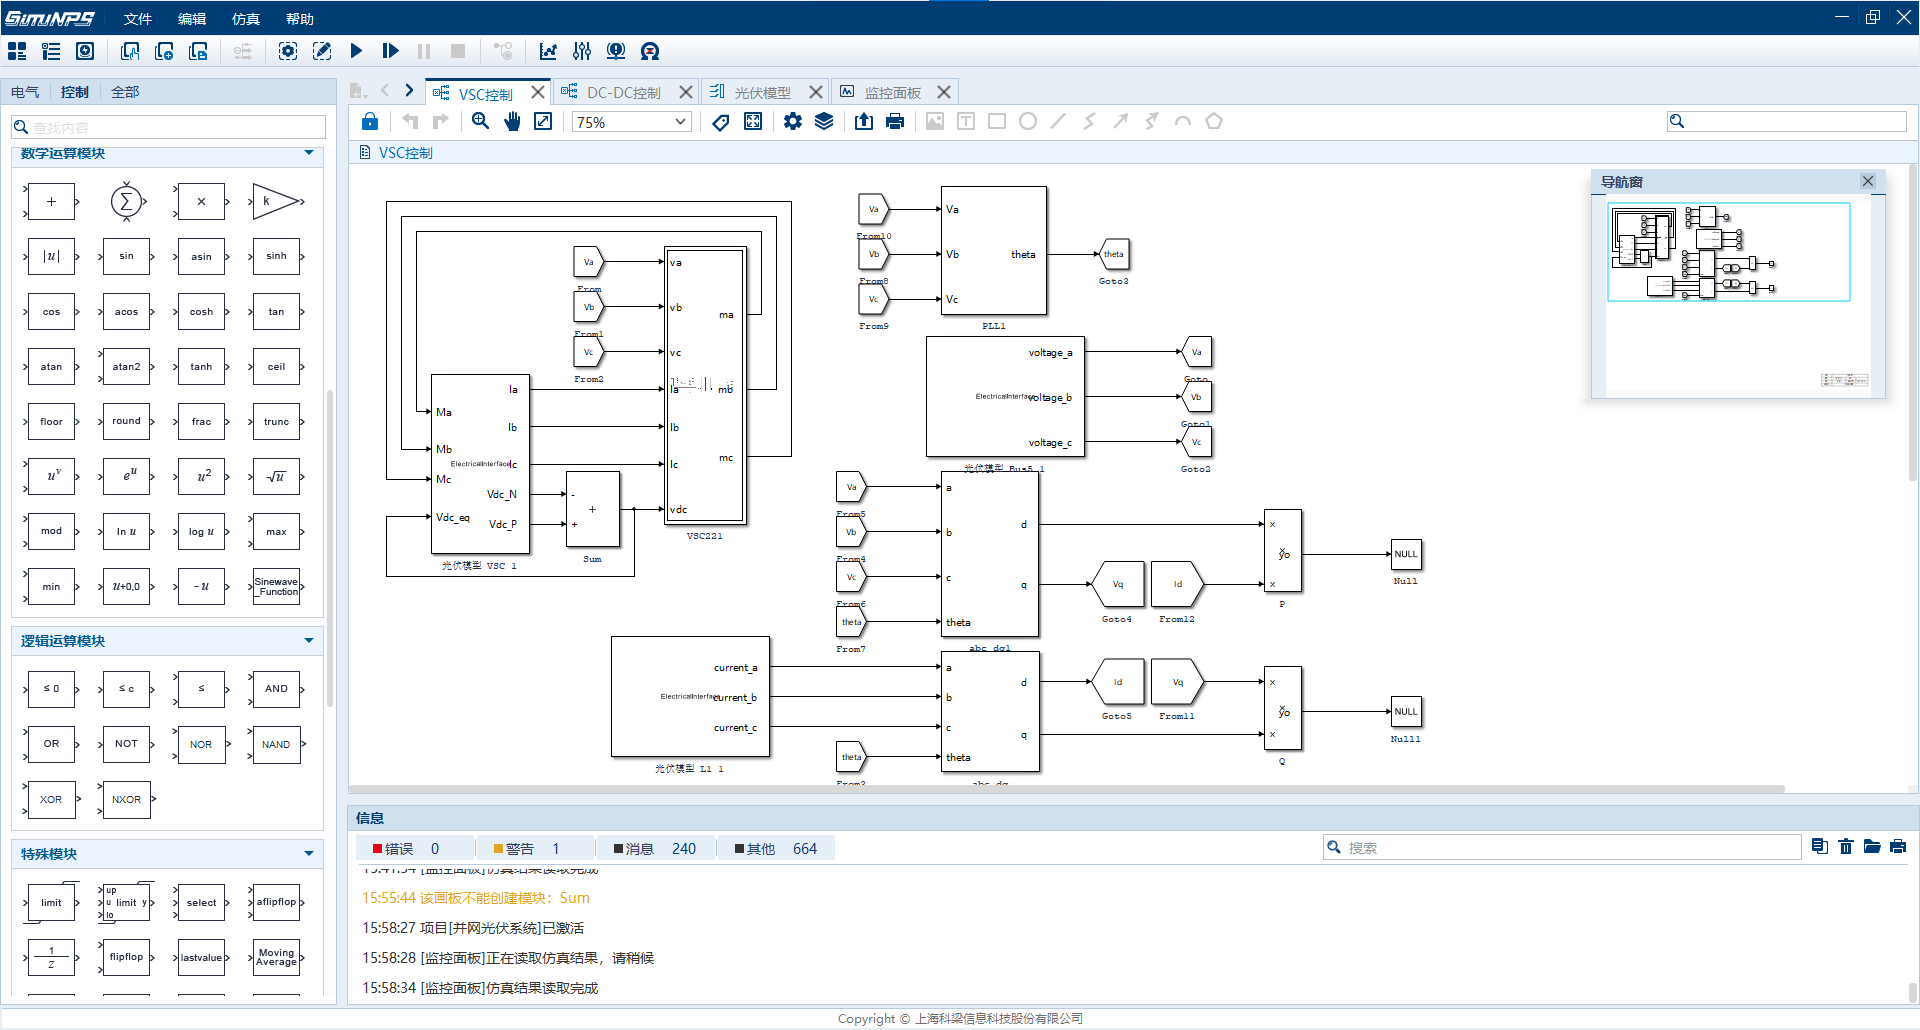Click the save page disk icon

tap(198, 51)
